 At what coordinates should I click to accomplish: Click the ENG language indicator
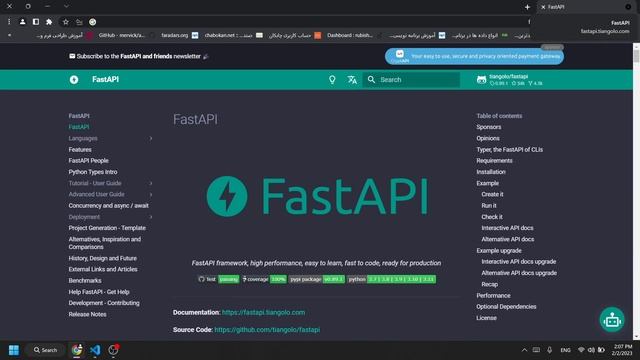coord(565,350)
